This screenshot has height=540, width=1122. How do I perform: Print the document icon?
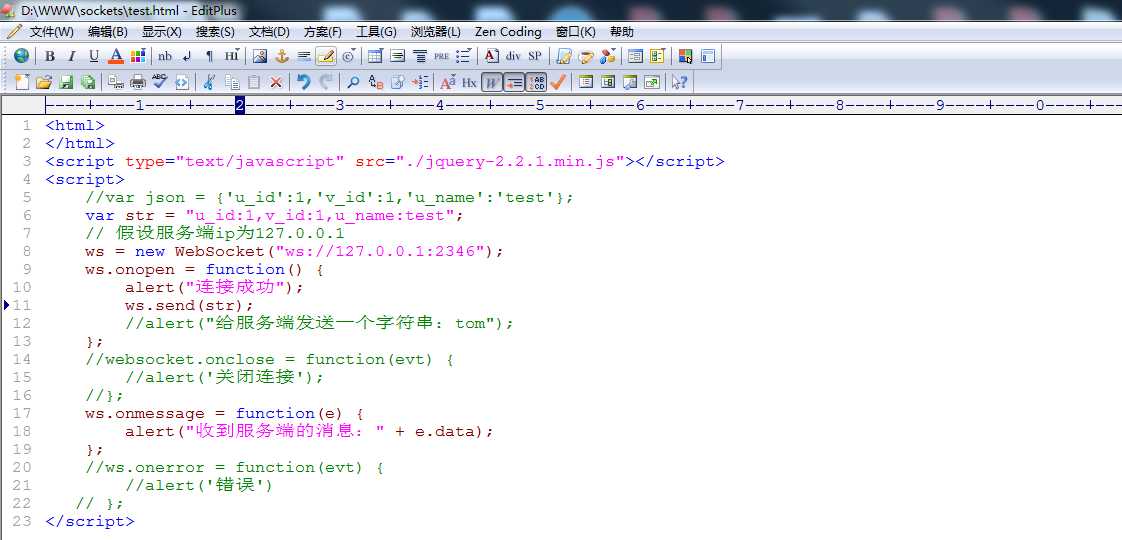click(137, 82)
